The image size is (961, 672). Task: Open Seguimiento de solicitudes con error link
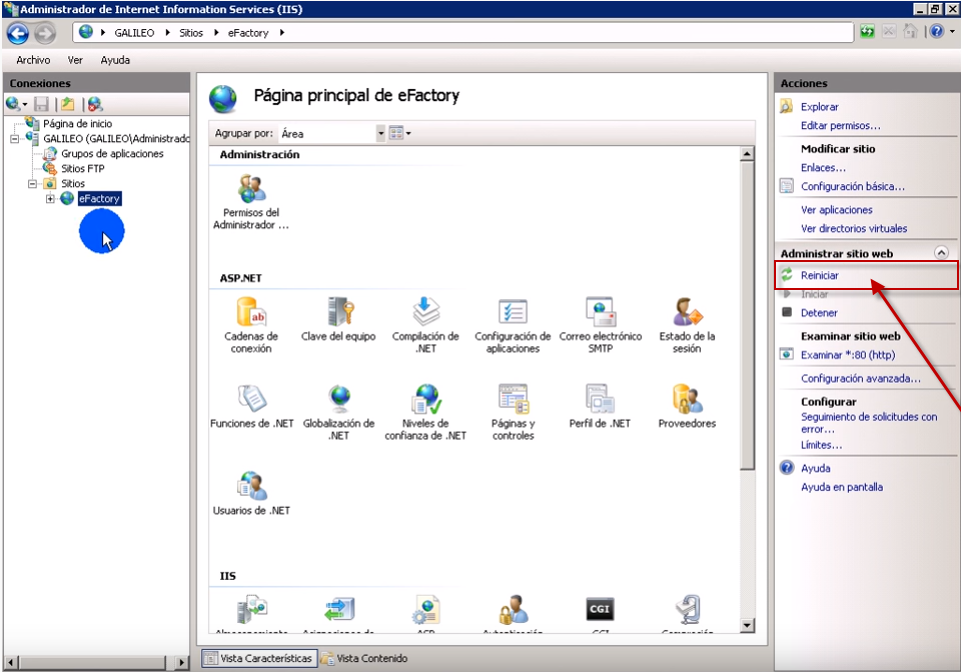pos(868,422)
